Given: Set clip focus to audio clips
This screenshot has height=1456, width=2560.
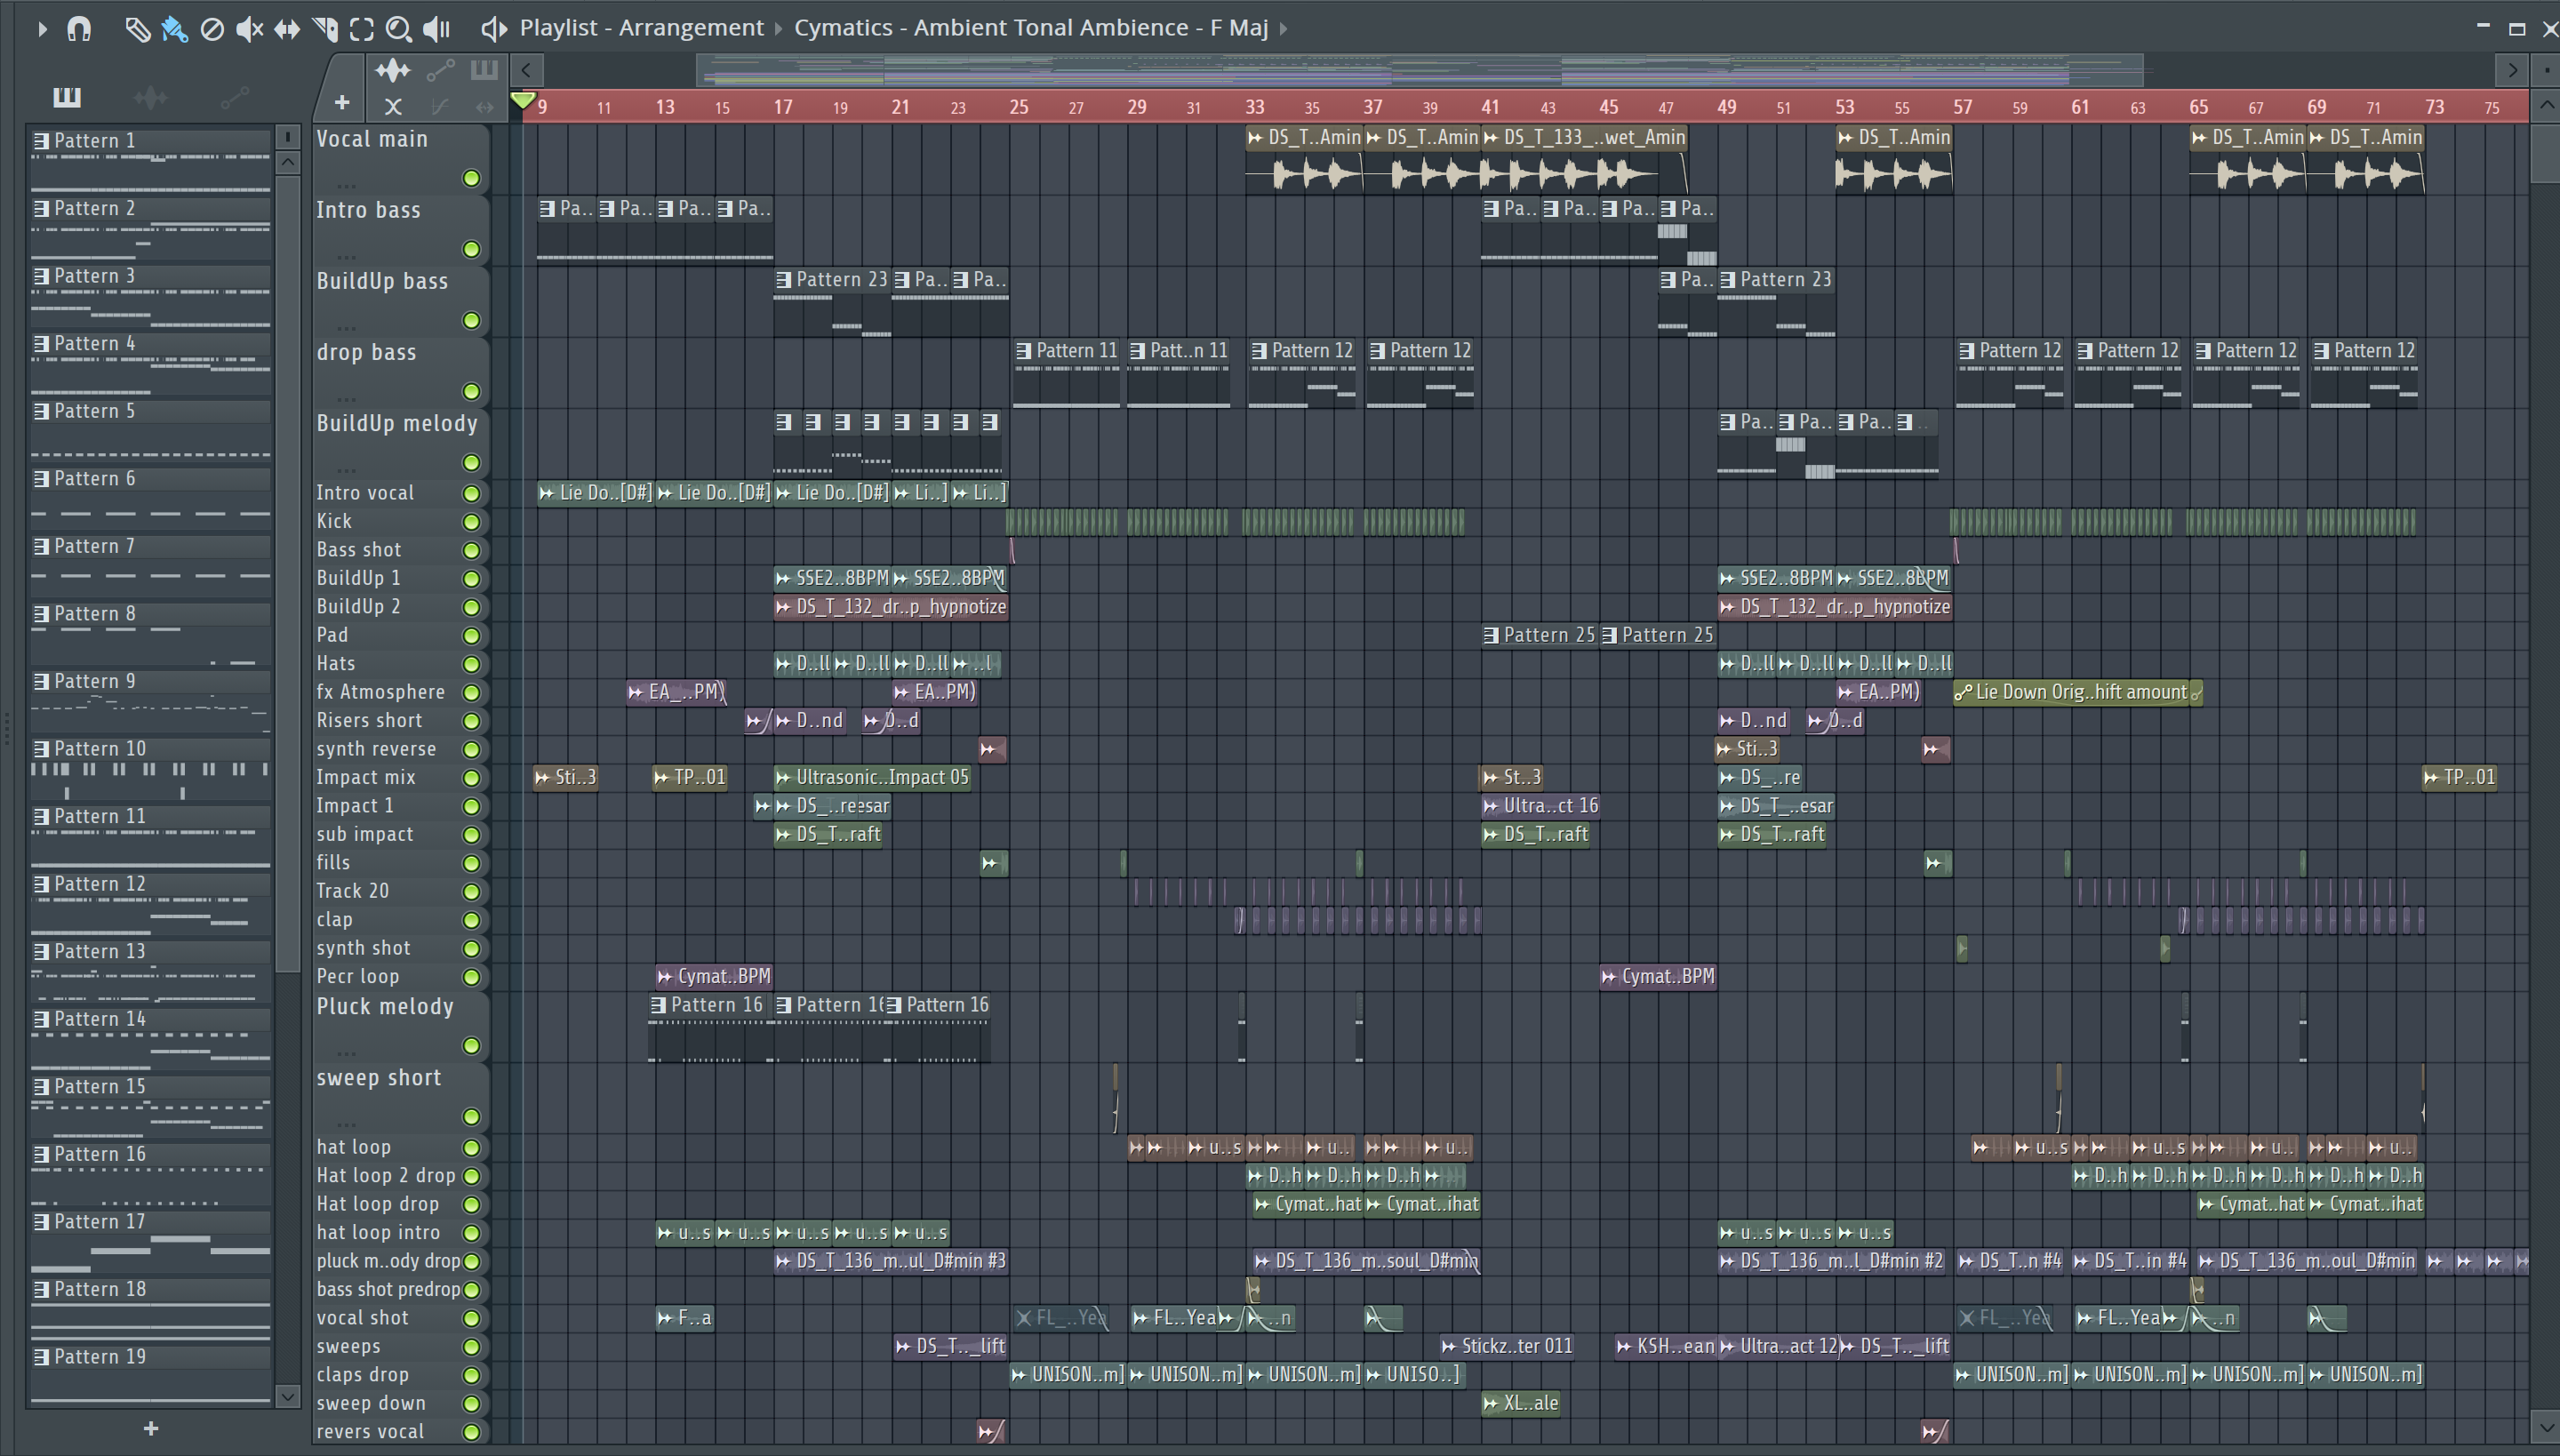Looking at the screenshot, I should (392, 70).
